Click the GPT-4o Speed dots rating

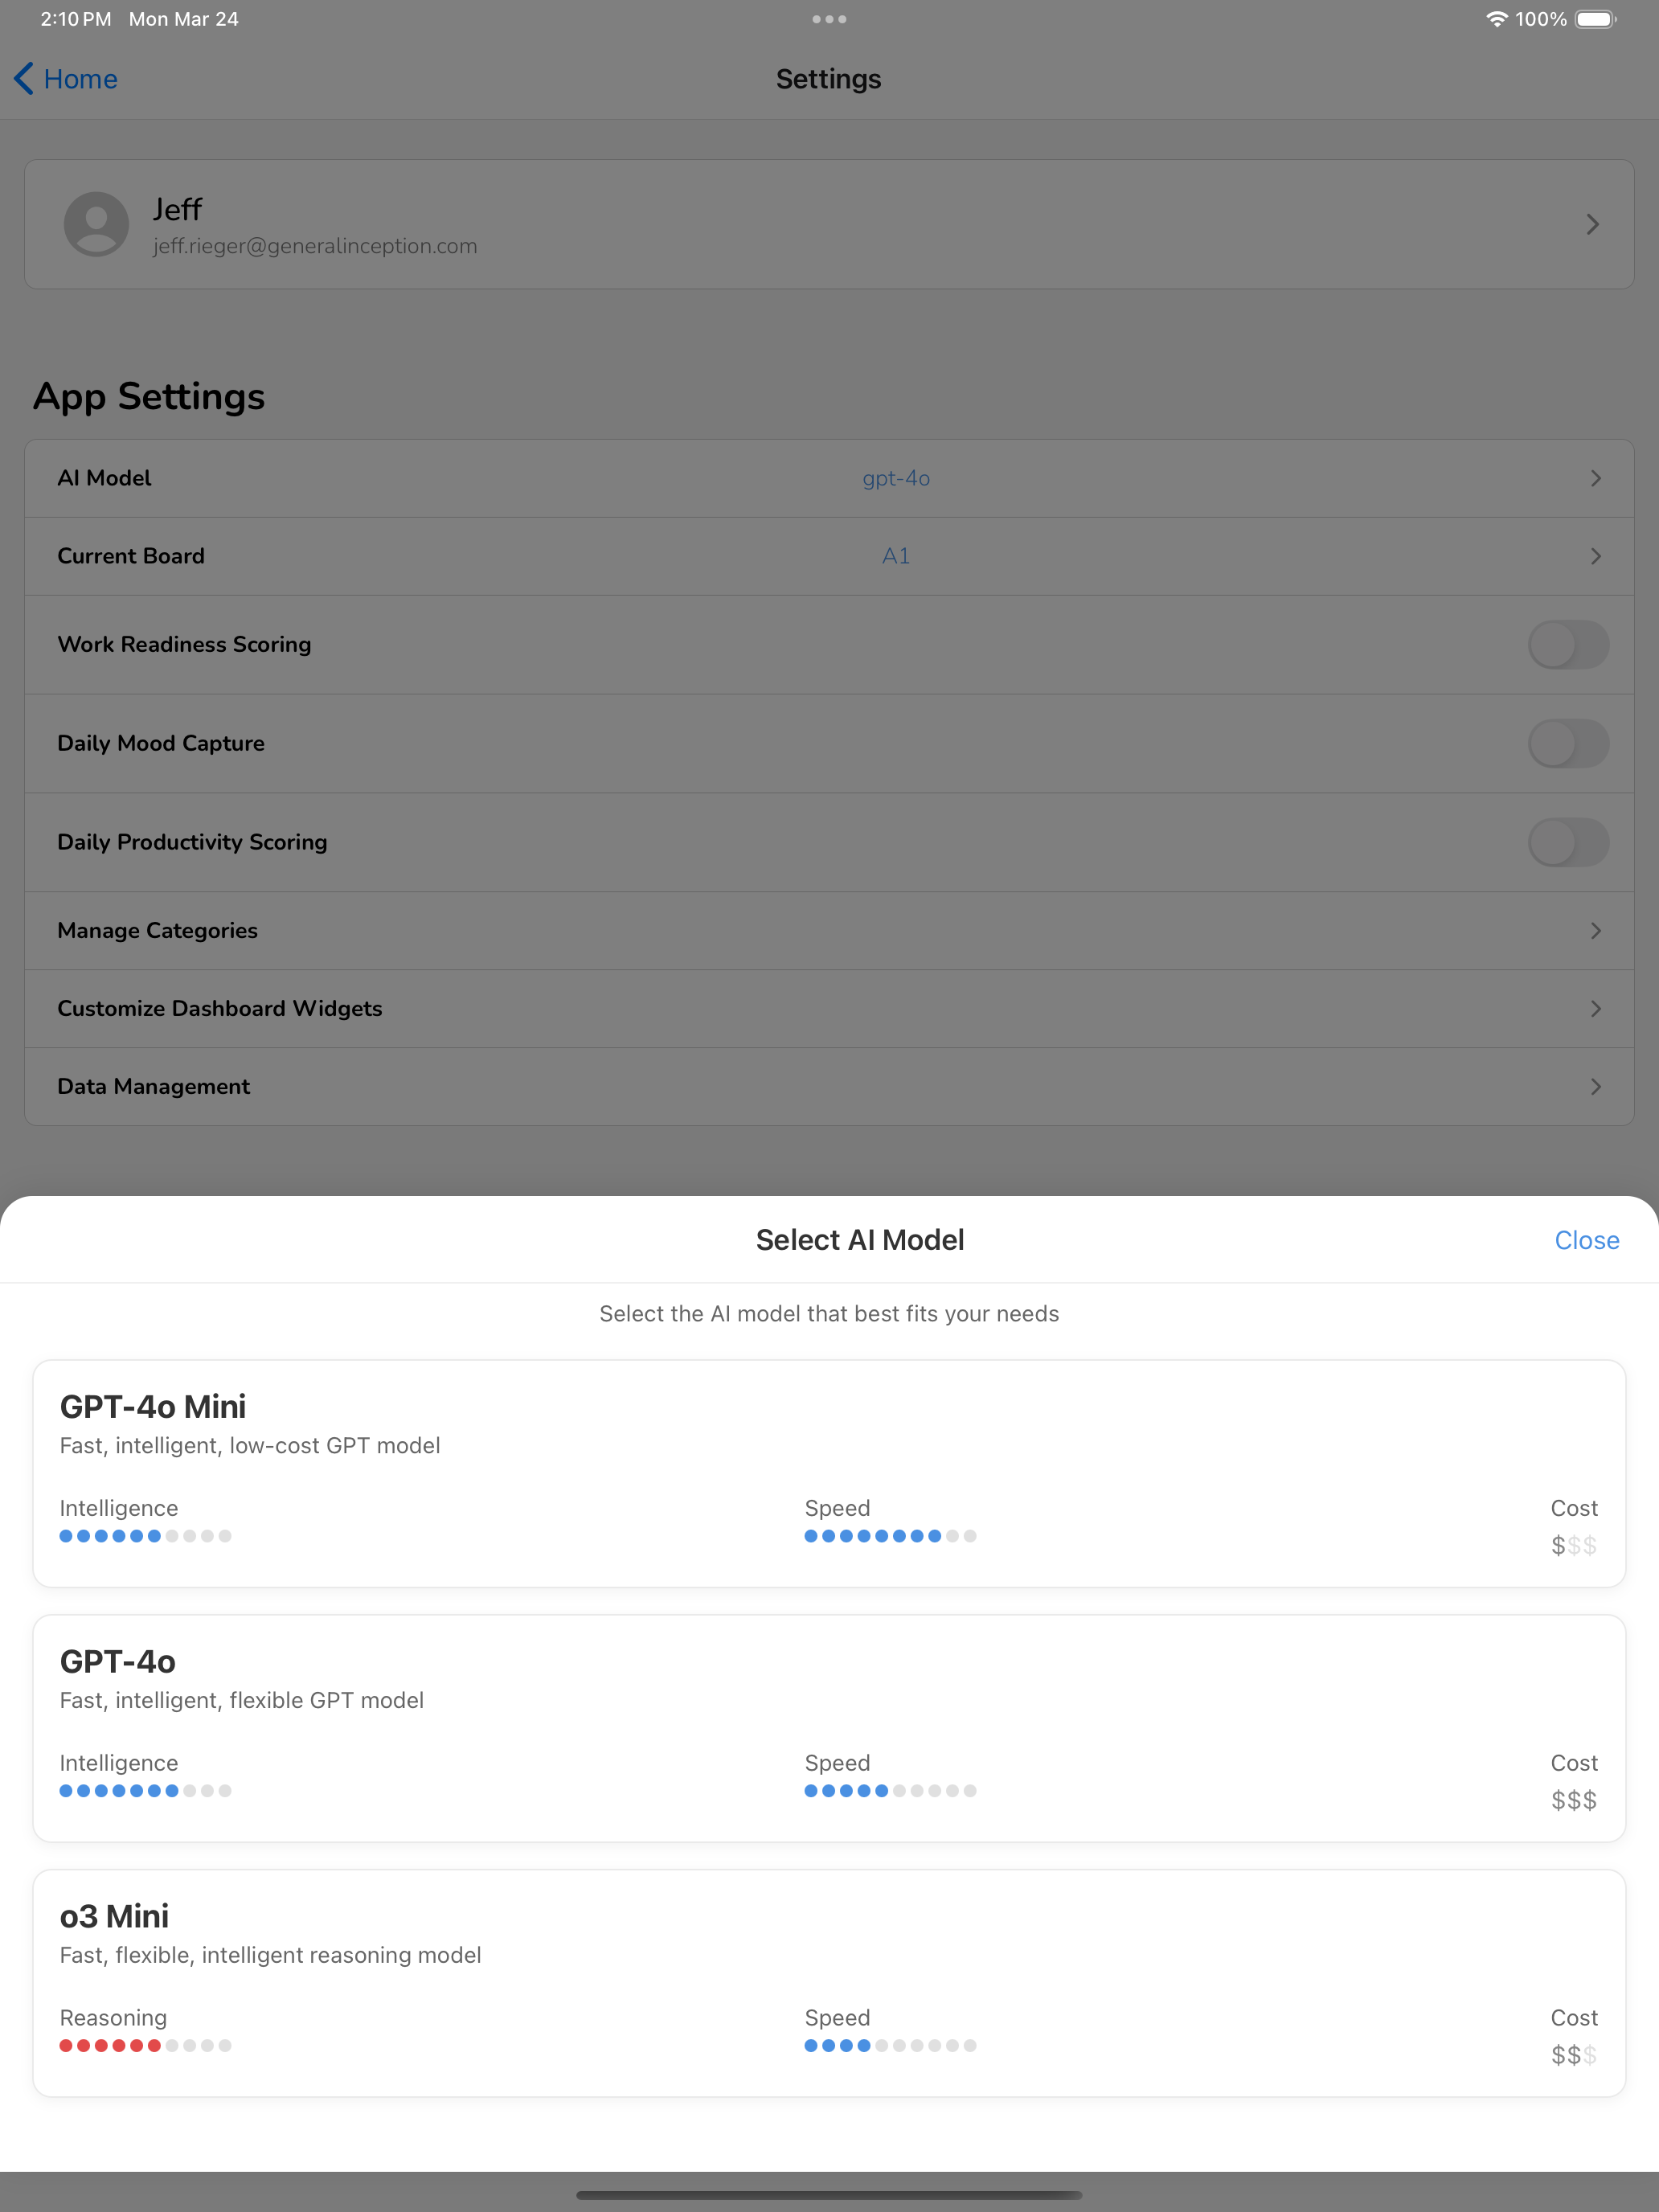(x=890, y=1791)
